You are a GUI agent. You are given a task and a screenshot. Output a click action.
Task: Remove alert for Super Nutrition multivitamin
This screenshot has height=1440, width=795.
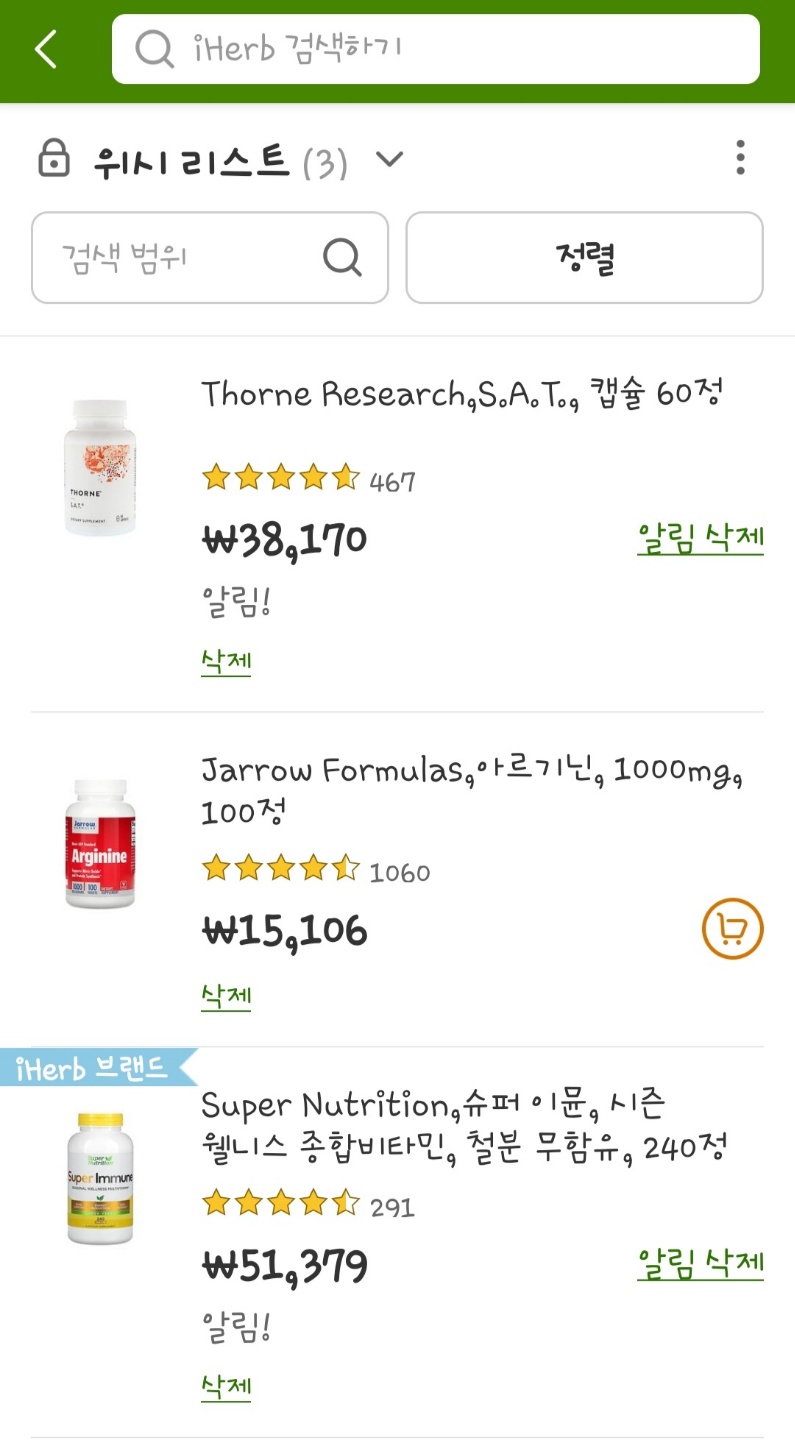700,1263
